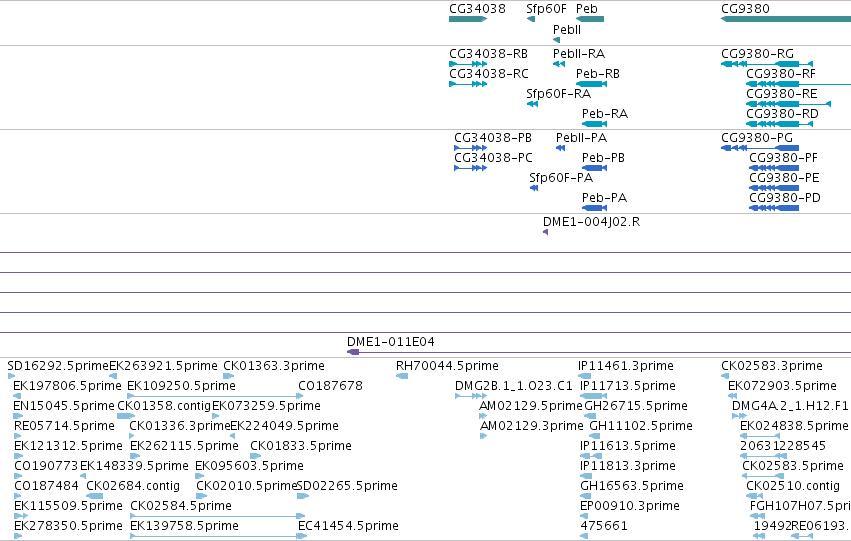Click EST label AM02129.3prime

531,426
